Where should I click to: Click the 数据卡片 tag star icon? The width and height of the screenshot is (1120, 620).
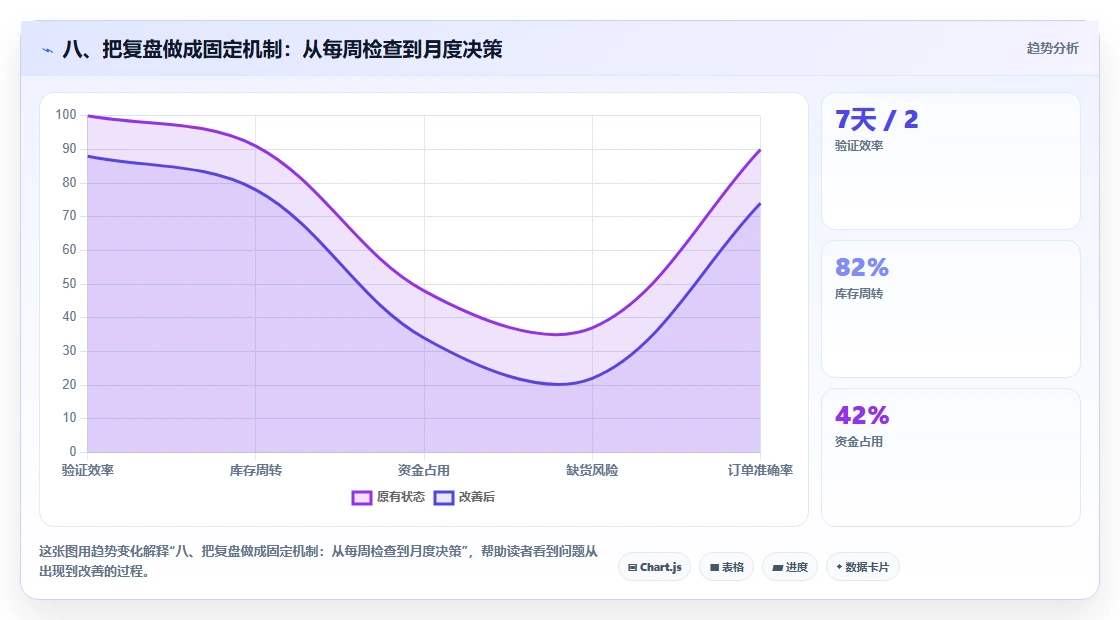[x=839, y=567]
